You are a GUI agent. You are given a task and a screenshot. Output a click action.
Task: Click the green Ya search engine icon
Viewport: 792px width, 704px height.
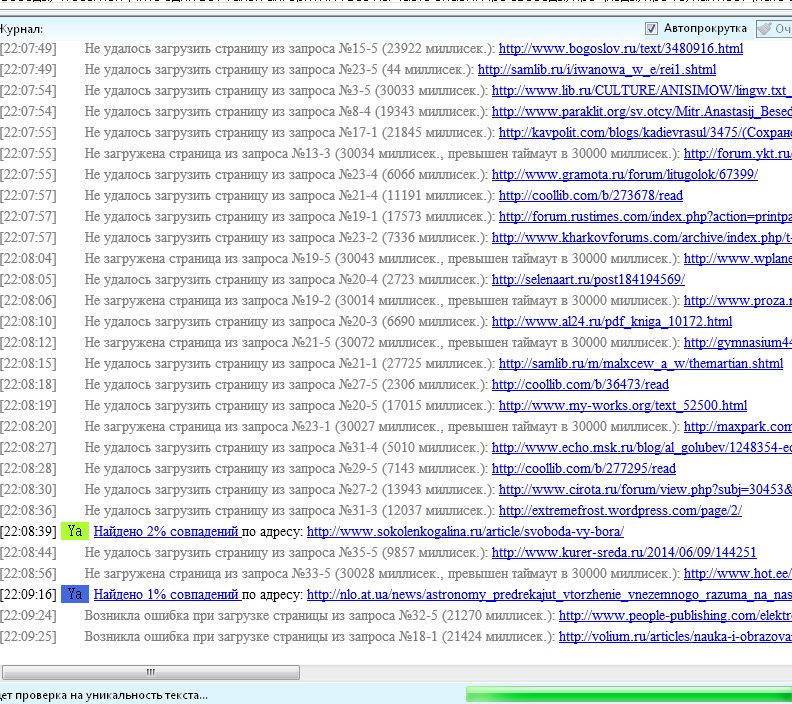74,531
